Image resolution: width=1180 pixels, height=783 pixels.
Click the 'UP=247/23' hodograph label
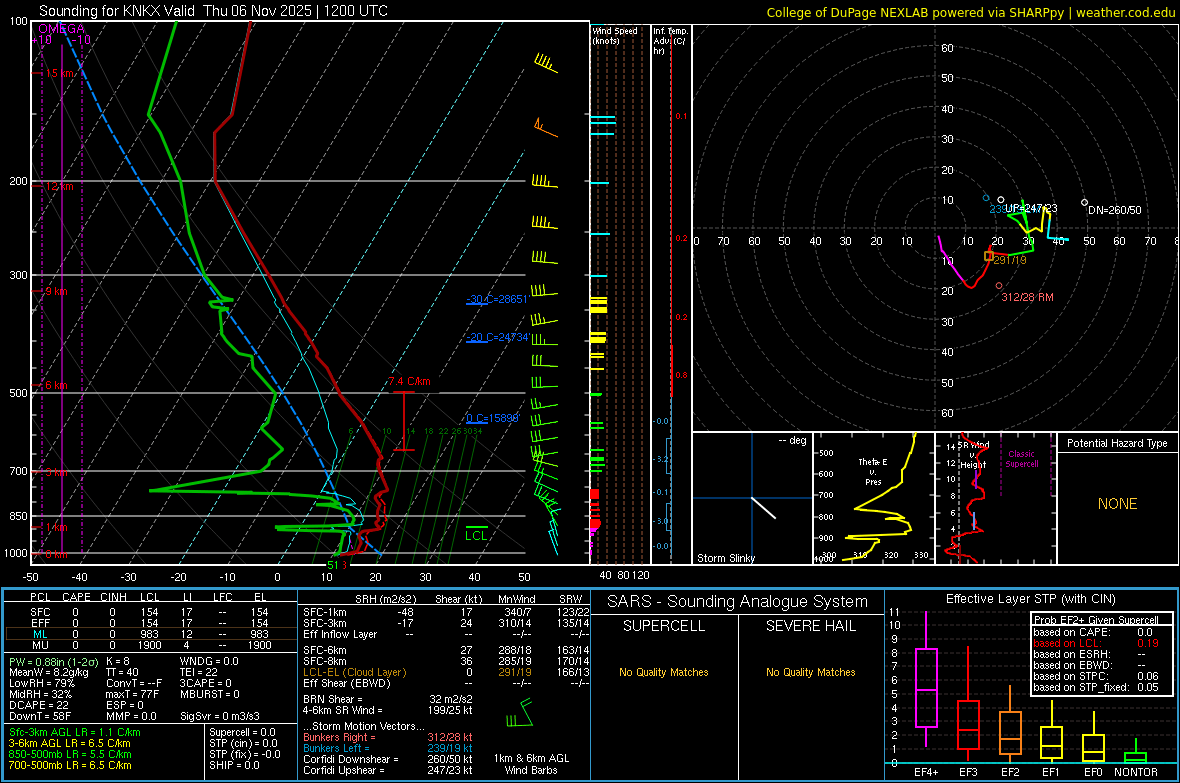(x=1032, y=208)
